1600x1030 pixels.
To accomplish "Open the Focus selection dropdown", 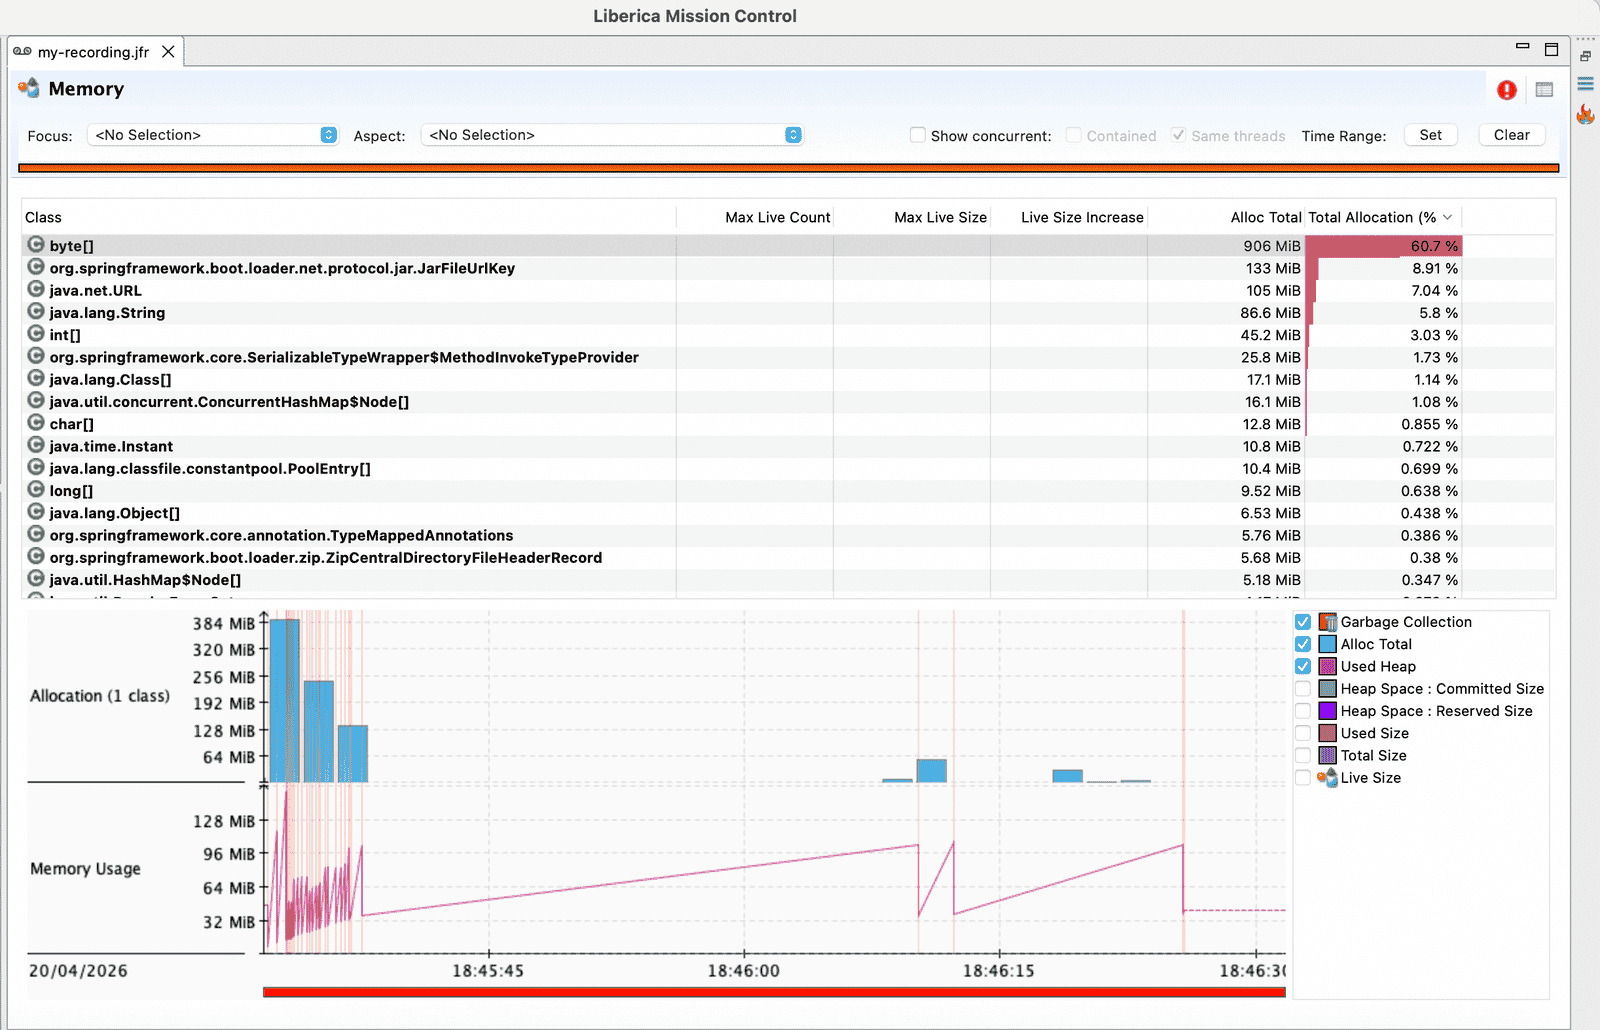I will coord(213,135).
